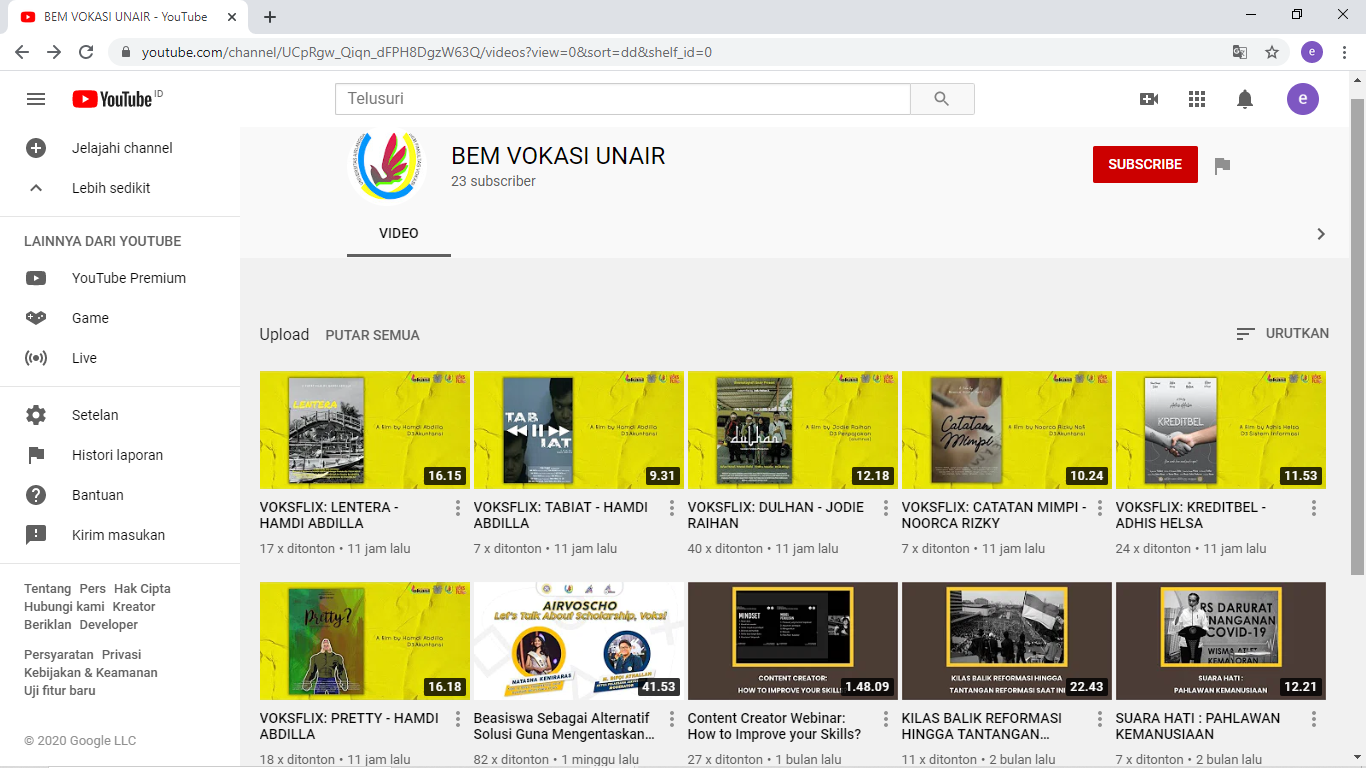Expand next channel tabs with right chevron
The height and width of the screenshot is (768, 1366).
pyautogui.click(x=1321, y=234)
